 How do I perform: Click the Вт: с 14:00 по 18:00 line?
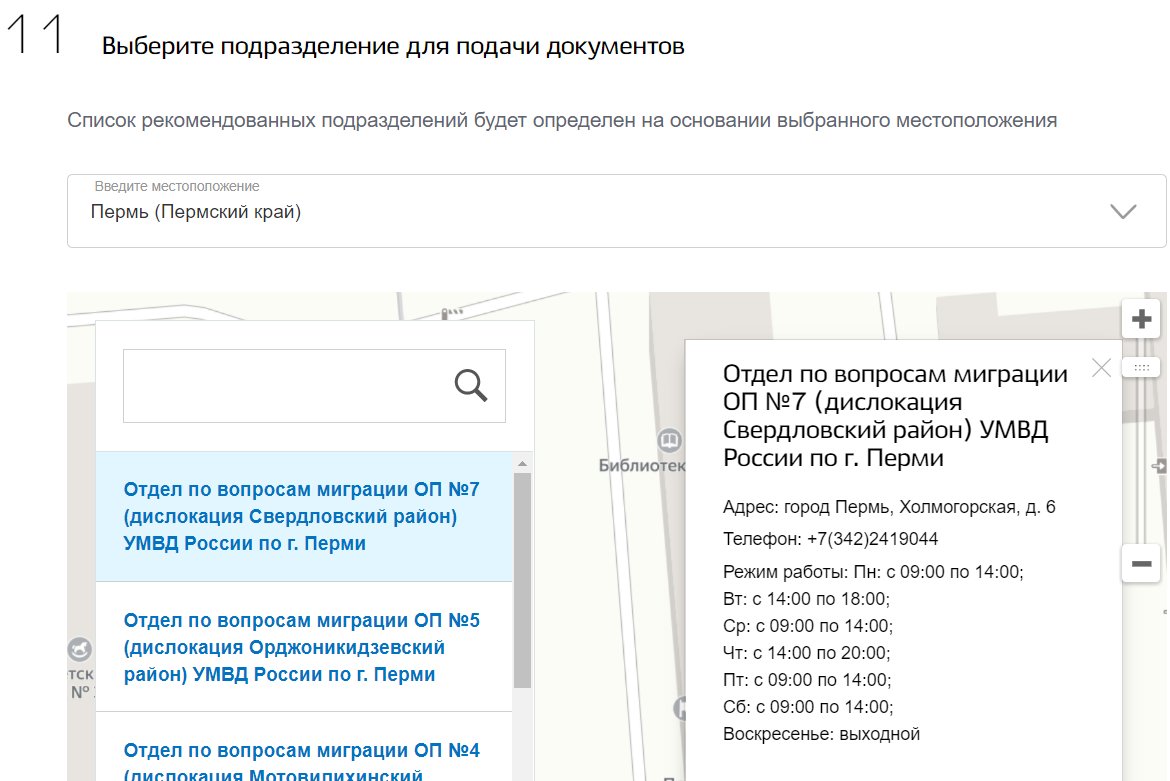[806, 599]
